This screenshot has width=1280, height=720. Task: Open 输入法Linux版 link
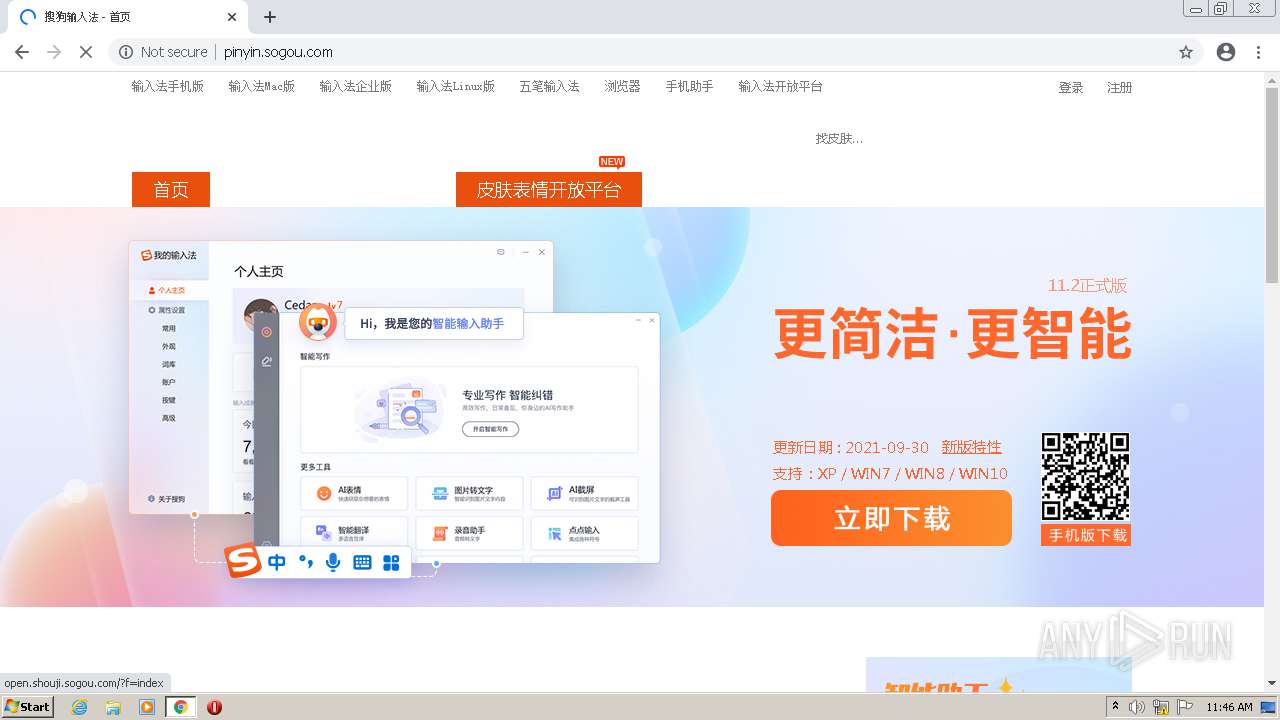(x=456, y=87)
